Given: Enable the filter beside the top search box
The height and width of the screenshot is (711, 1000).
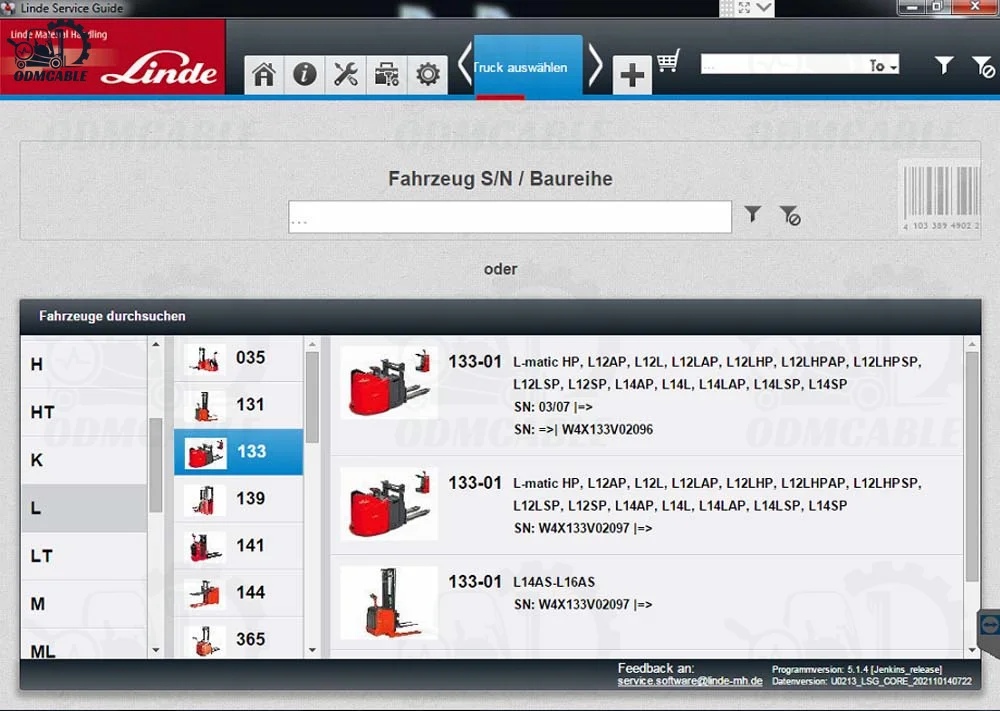Looking at the screenshot, I should pyautogui.click(x=943, y=64).
